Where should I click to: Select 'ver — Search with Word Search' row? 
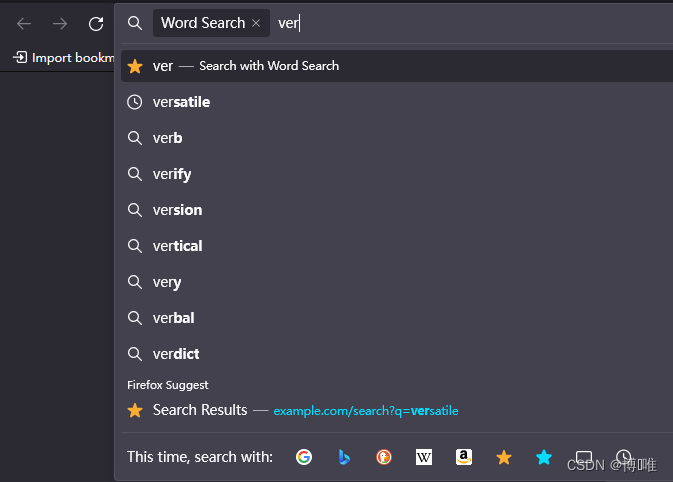(x=397, y=66)
